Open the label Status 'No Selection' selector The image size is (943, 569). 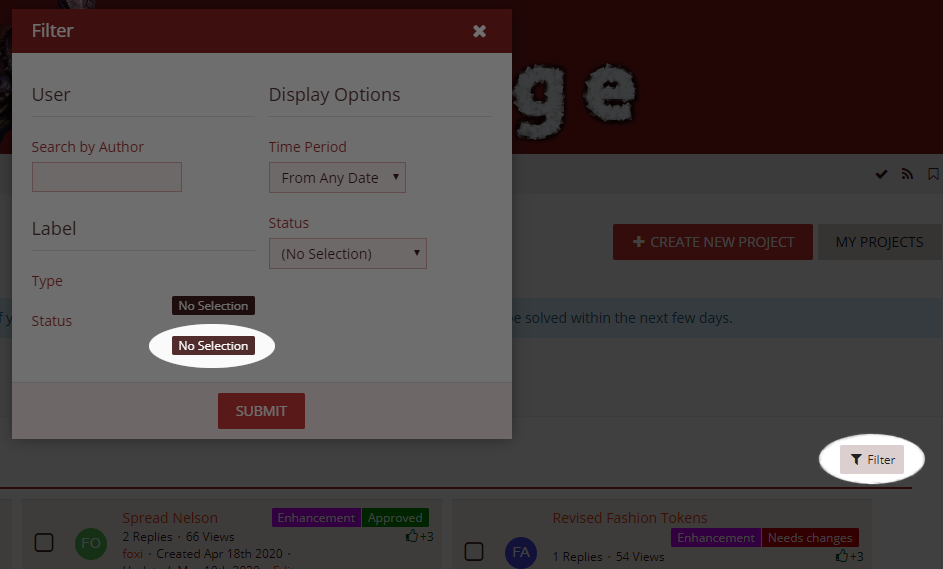pyautogui.click(x=213, y=346)
